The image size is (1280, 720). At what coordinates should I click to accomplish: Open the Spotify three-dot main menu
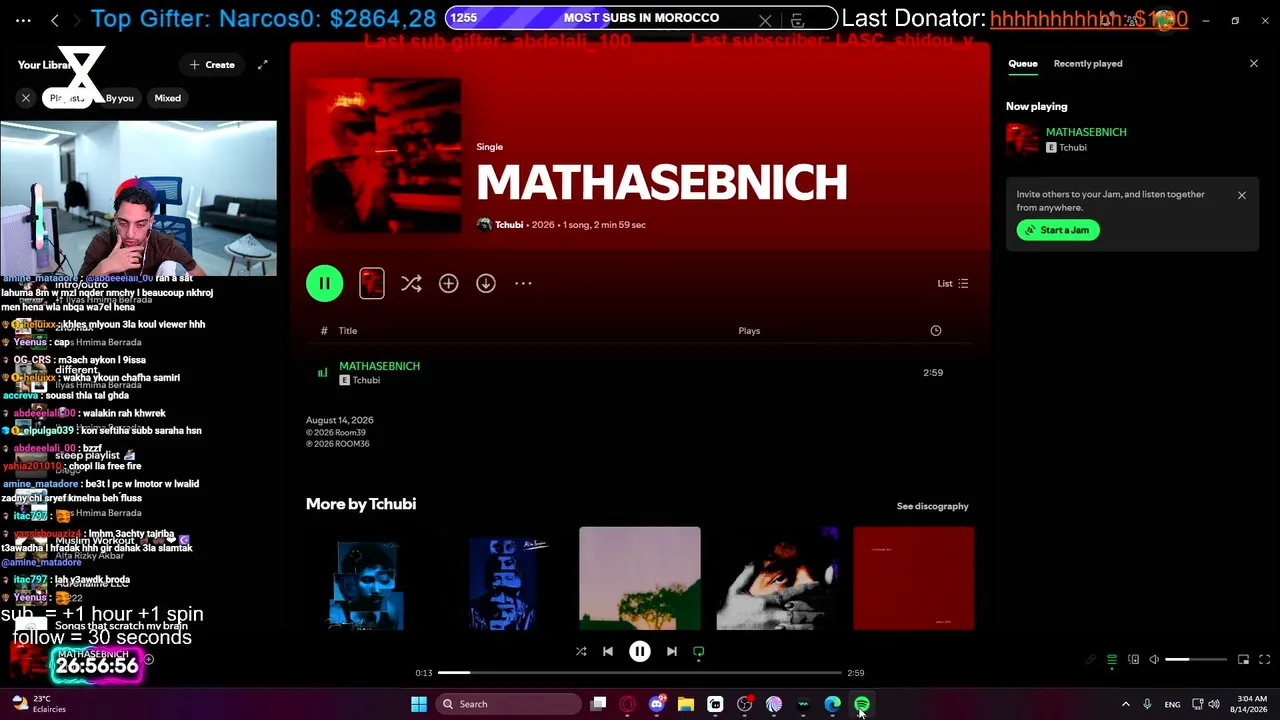(24, 20)
